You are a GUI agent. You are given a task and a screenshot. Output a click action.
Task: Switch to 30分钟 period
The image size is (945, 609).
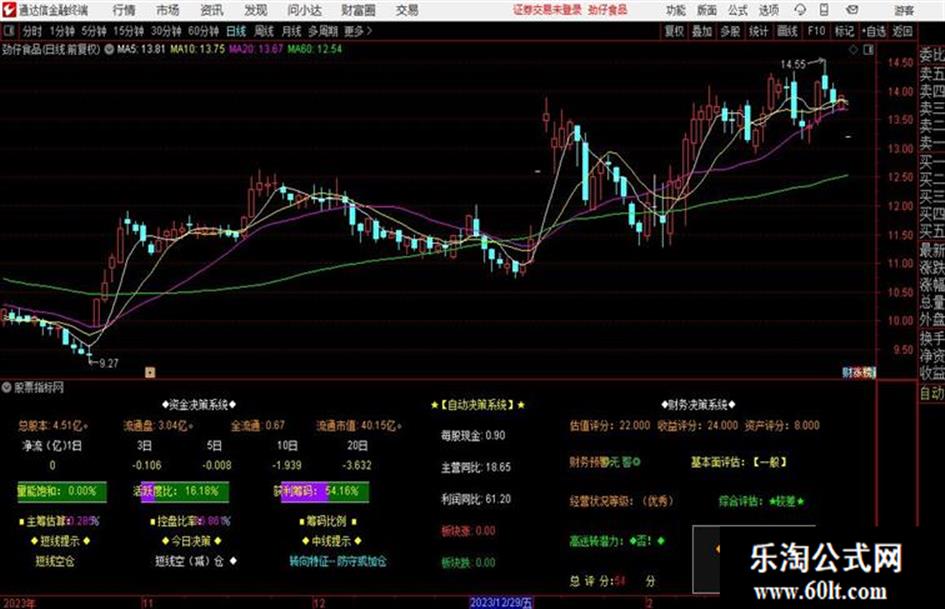(166, 31)
